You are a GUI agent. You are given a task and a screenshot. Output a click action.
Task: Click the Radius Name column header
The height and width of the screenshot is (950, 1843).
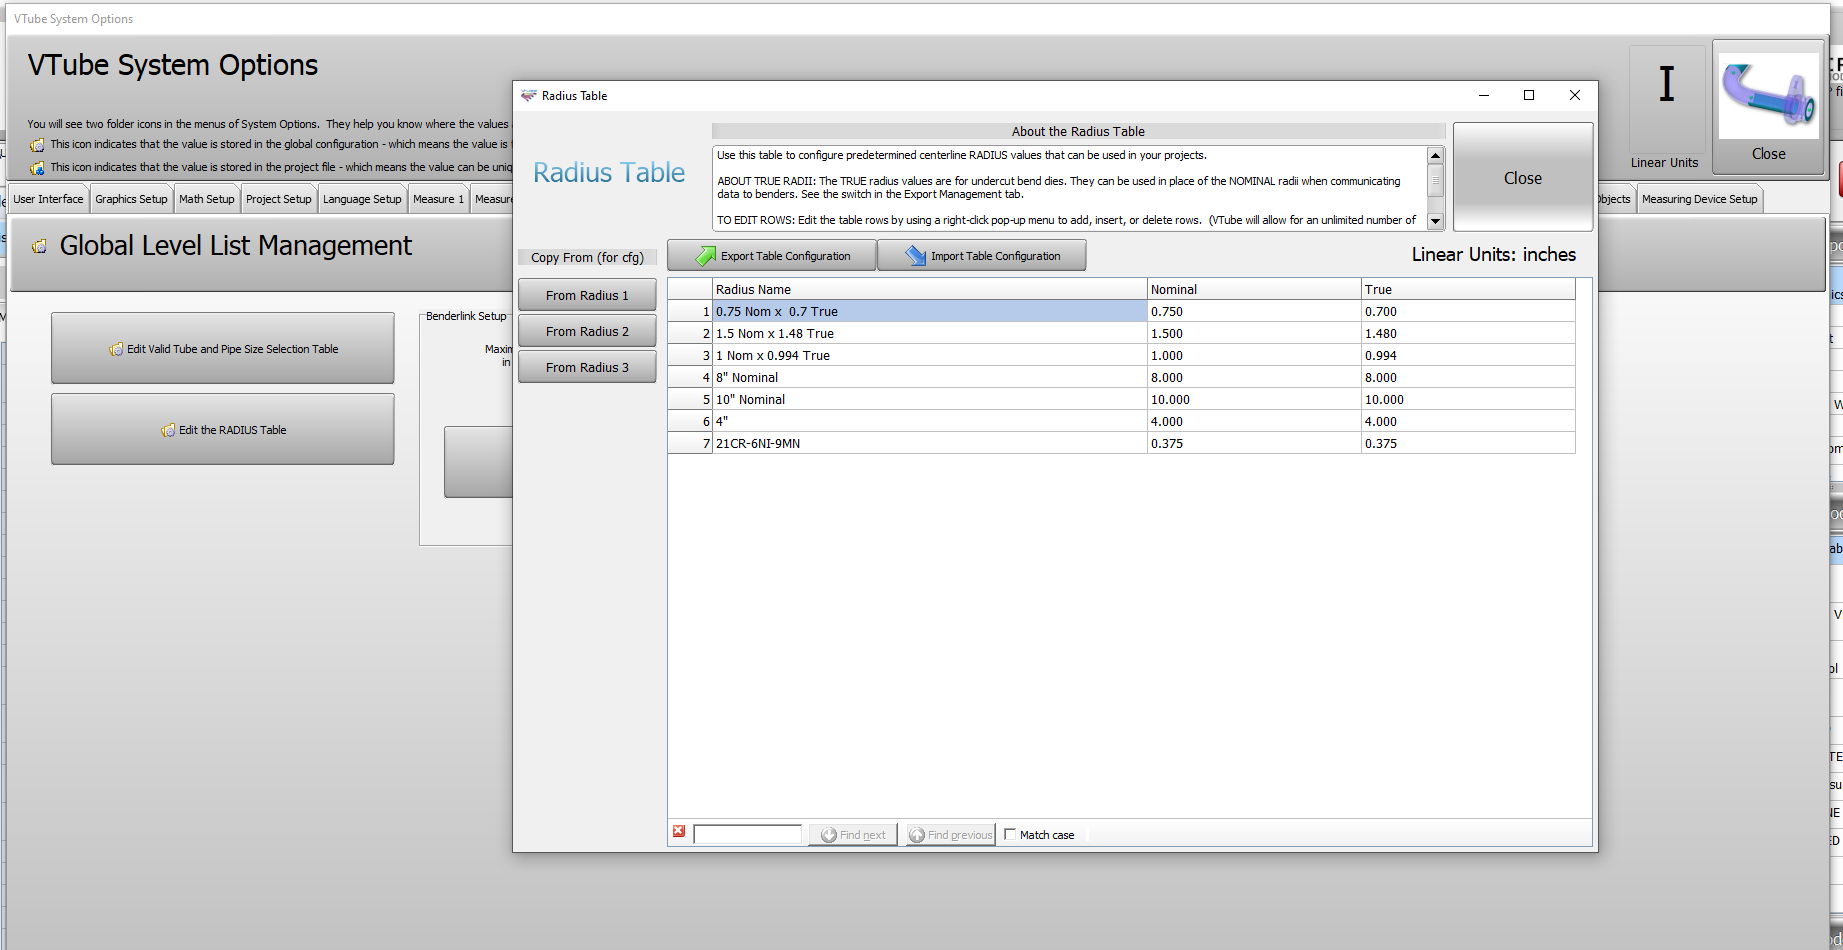[x=929, y=289]
